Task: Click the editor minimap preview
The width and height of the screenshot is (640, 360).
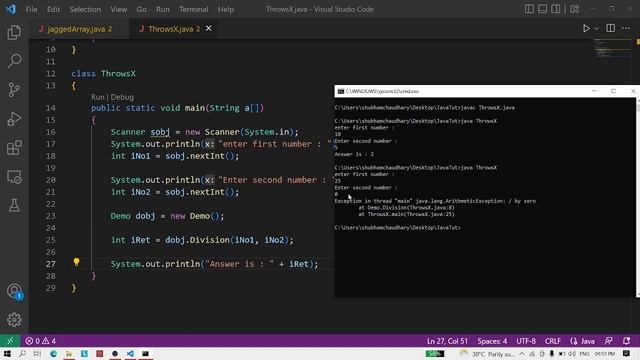Action: point(612,49)
